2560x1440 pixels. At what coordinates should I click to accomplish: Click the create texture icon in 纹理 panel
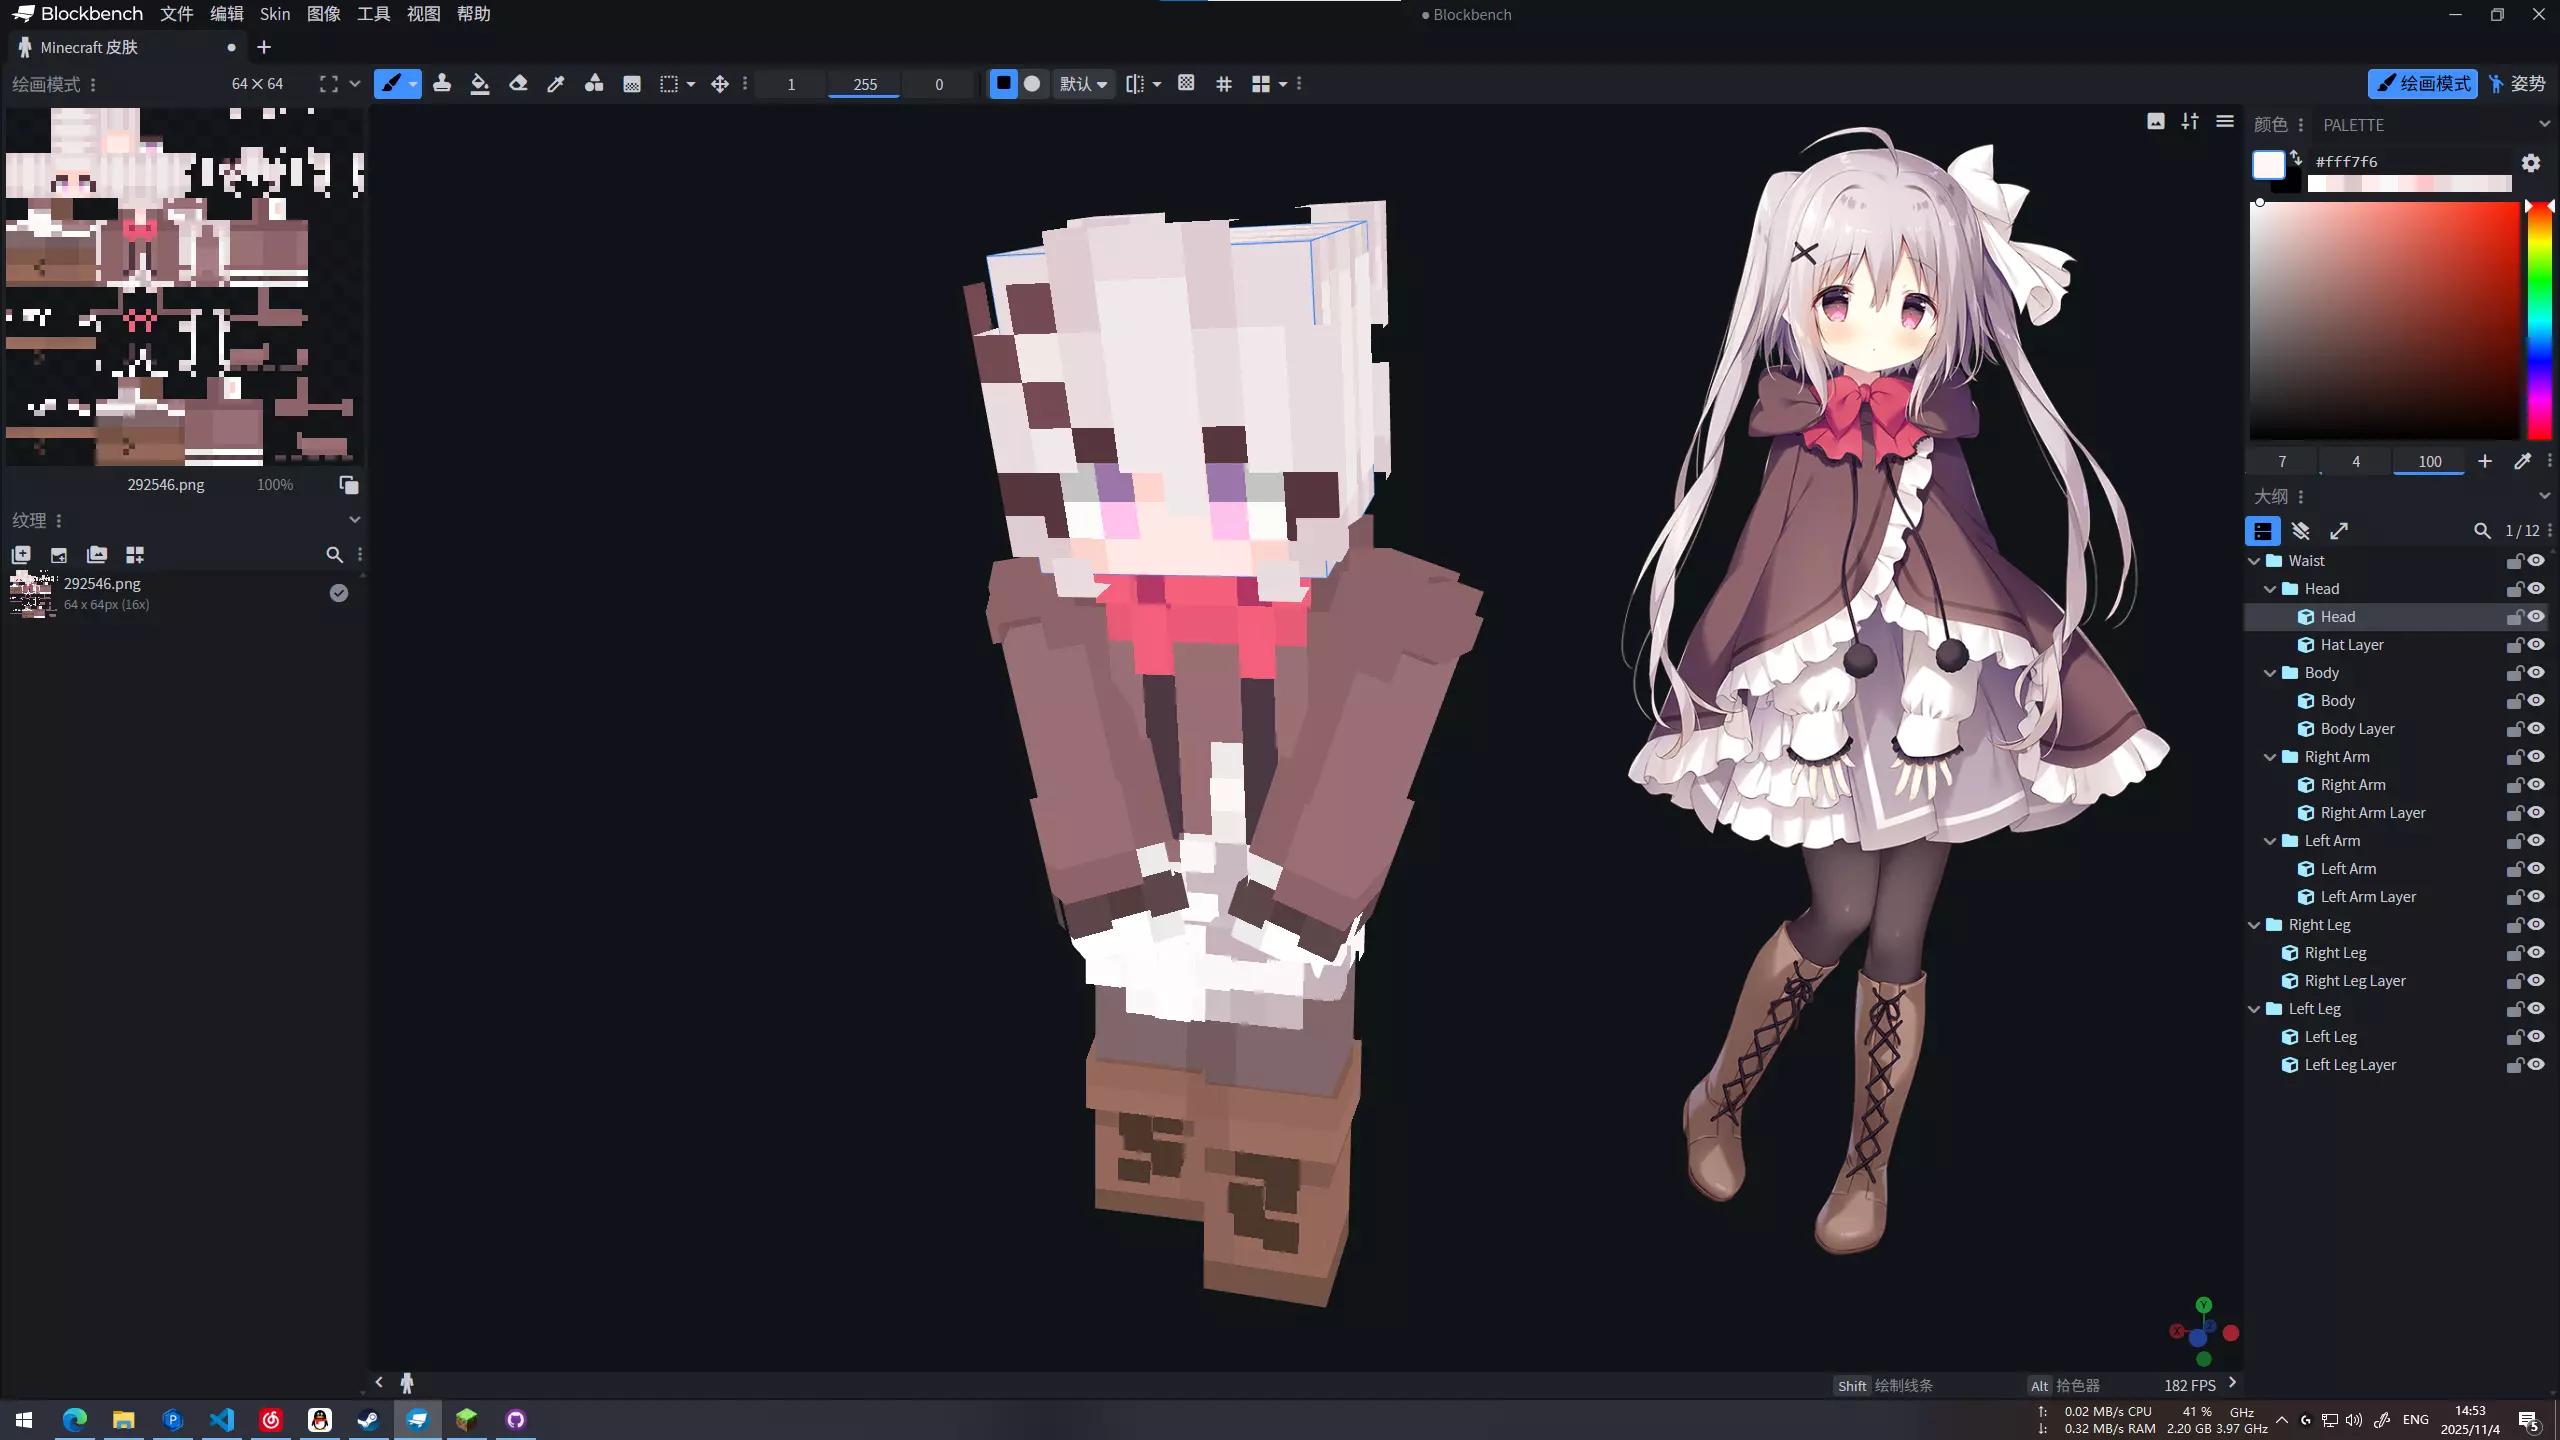click(x=21, y=554)
